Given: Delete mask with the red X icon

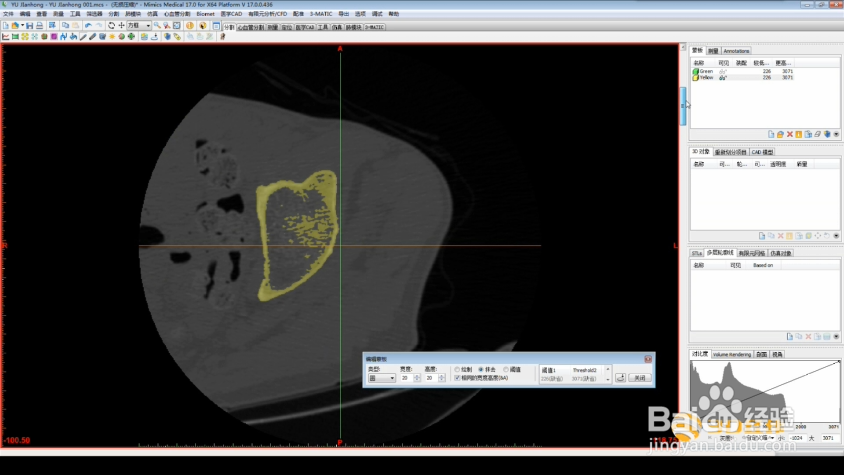Looking at the screenshot, I should (x=790, y=134).
